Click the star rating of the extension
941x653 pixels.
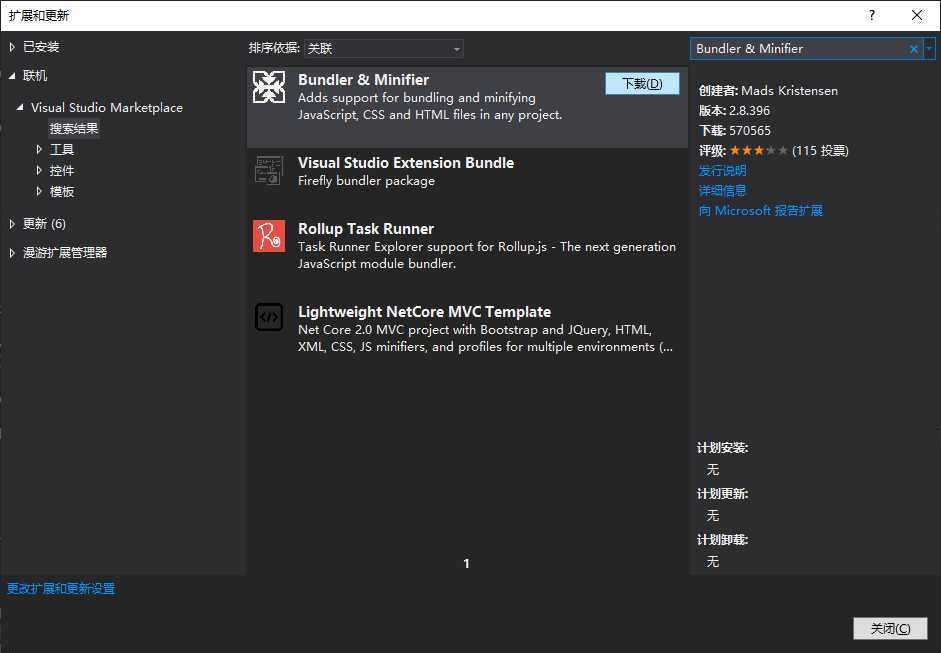pyautogui.click(x=759, y=151)
